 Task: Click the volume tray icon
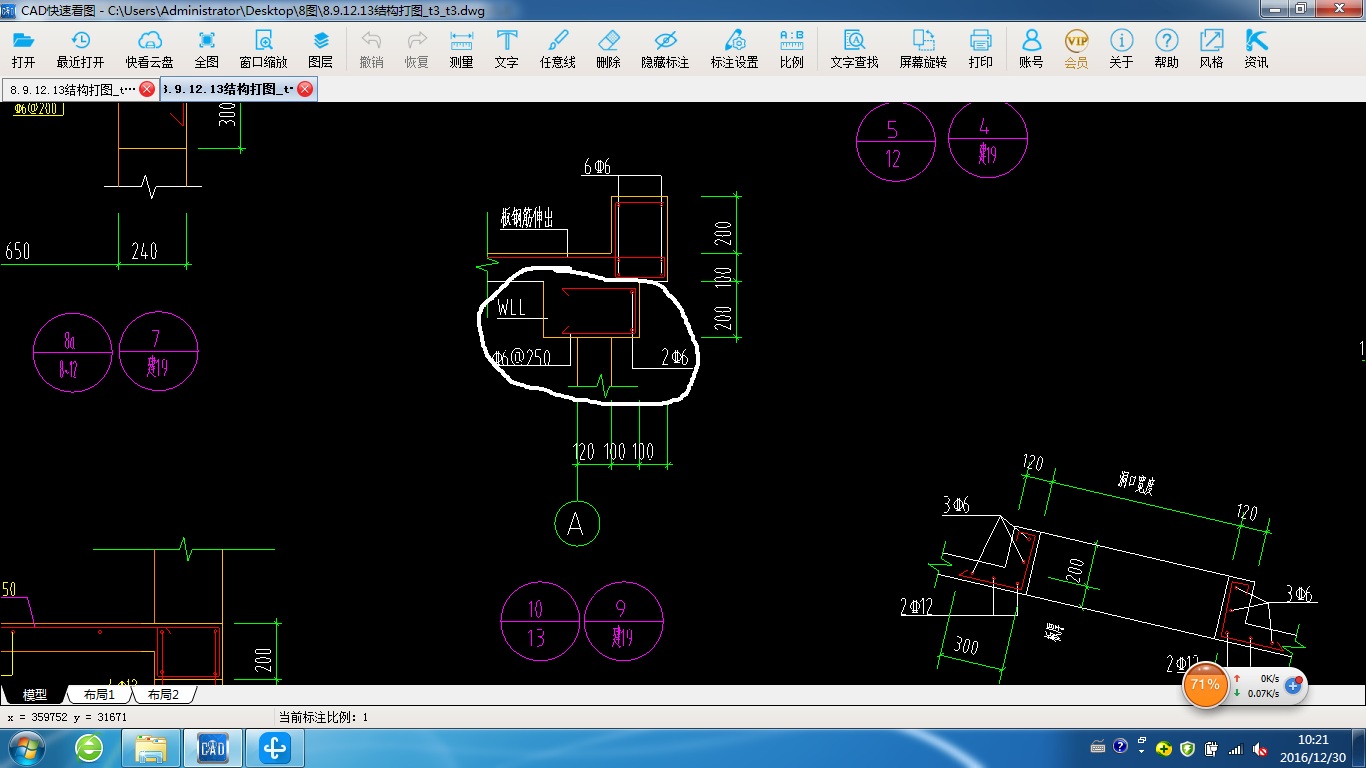pos(1259,748)
